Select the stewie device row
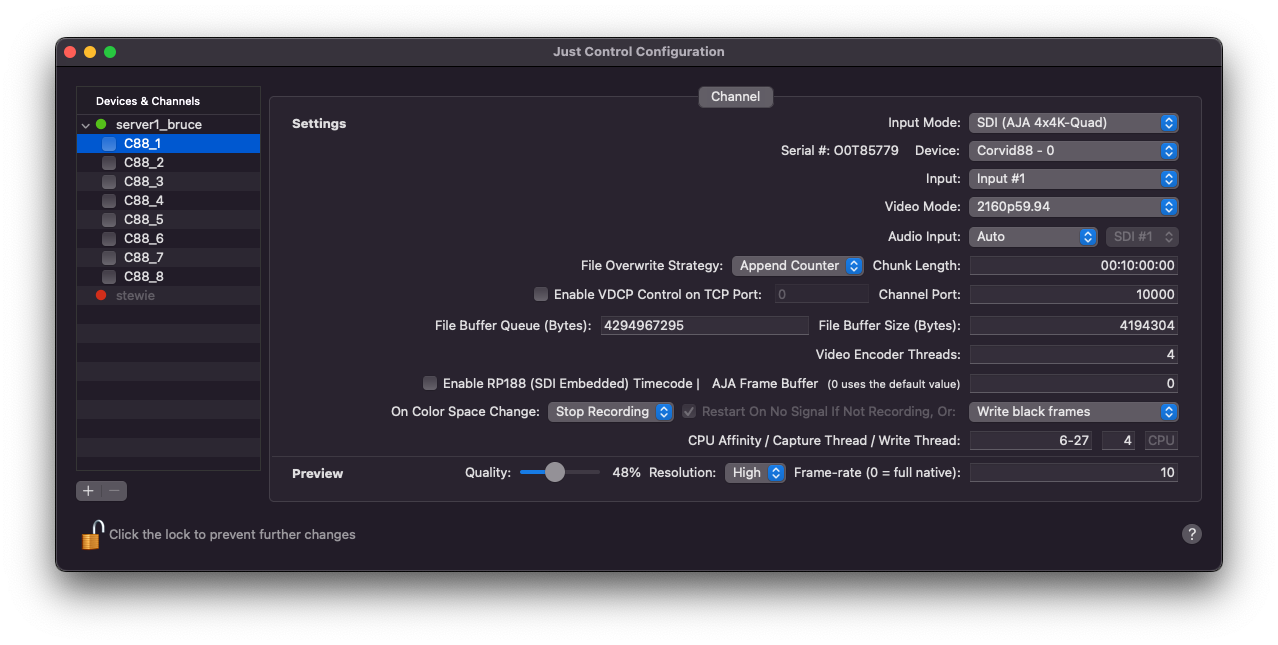 click(168, 295)
